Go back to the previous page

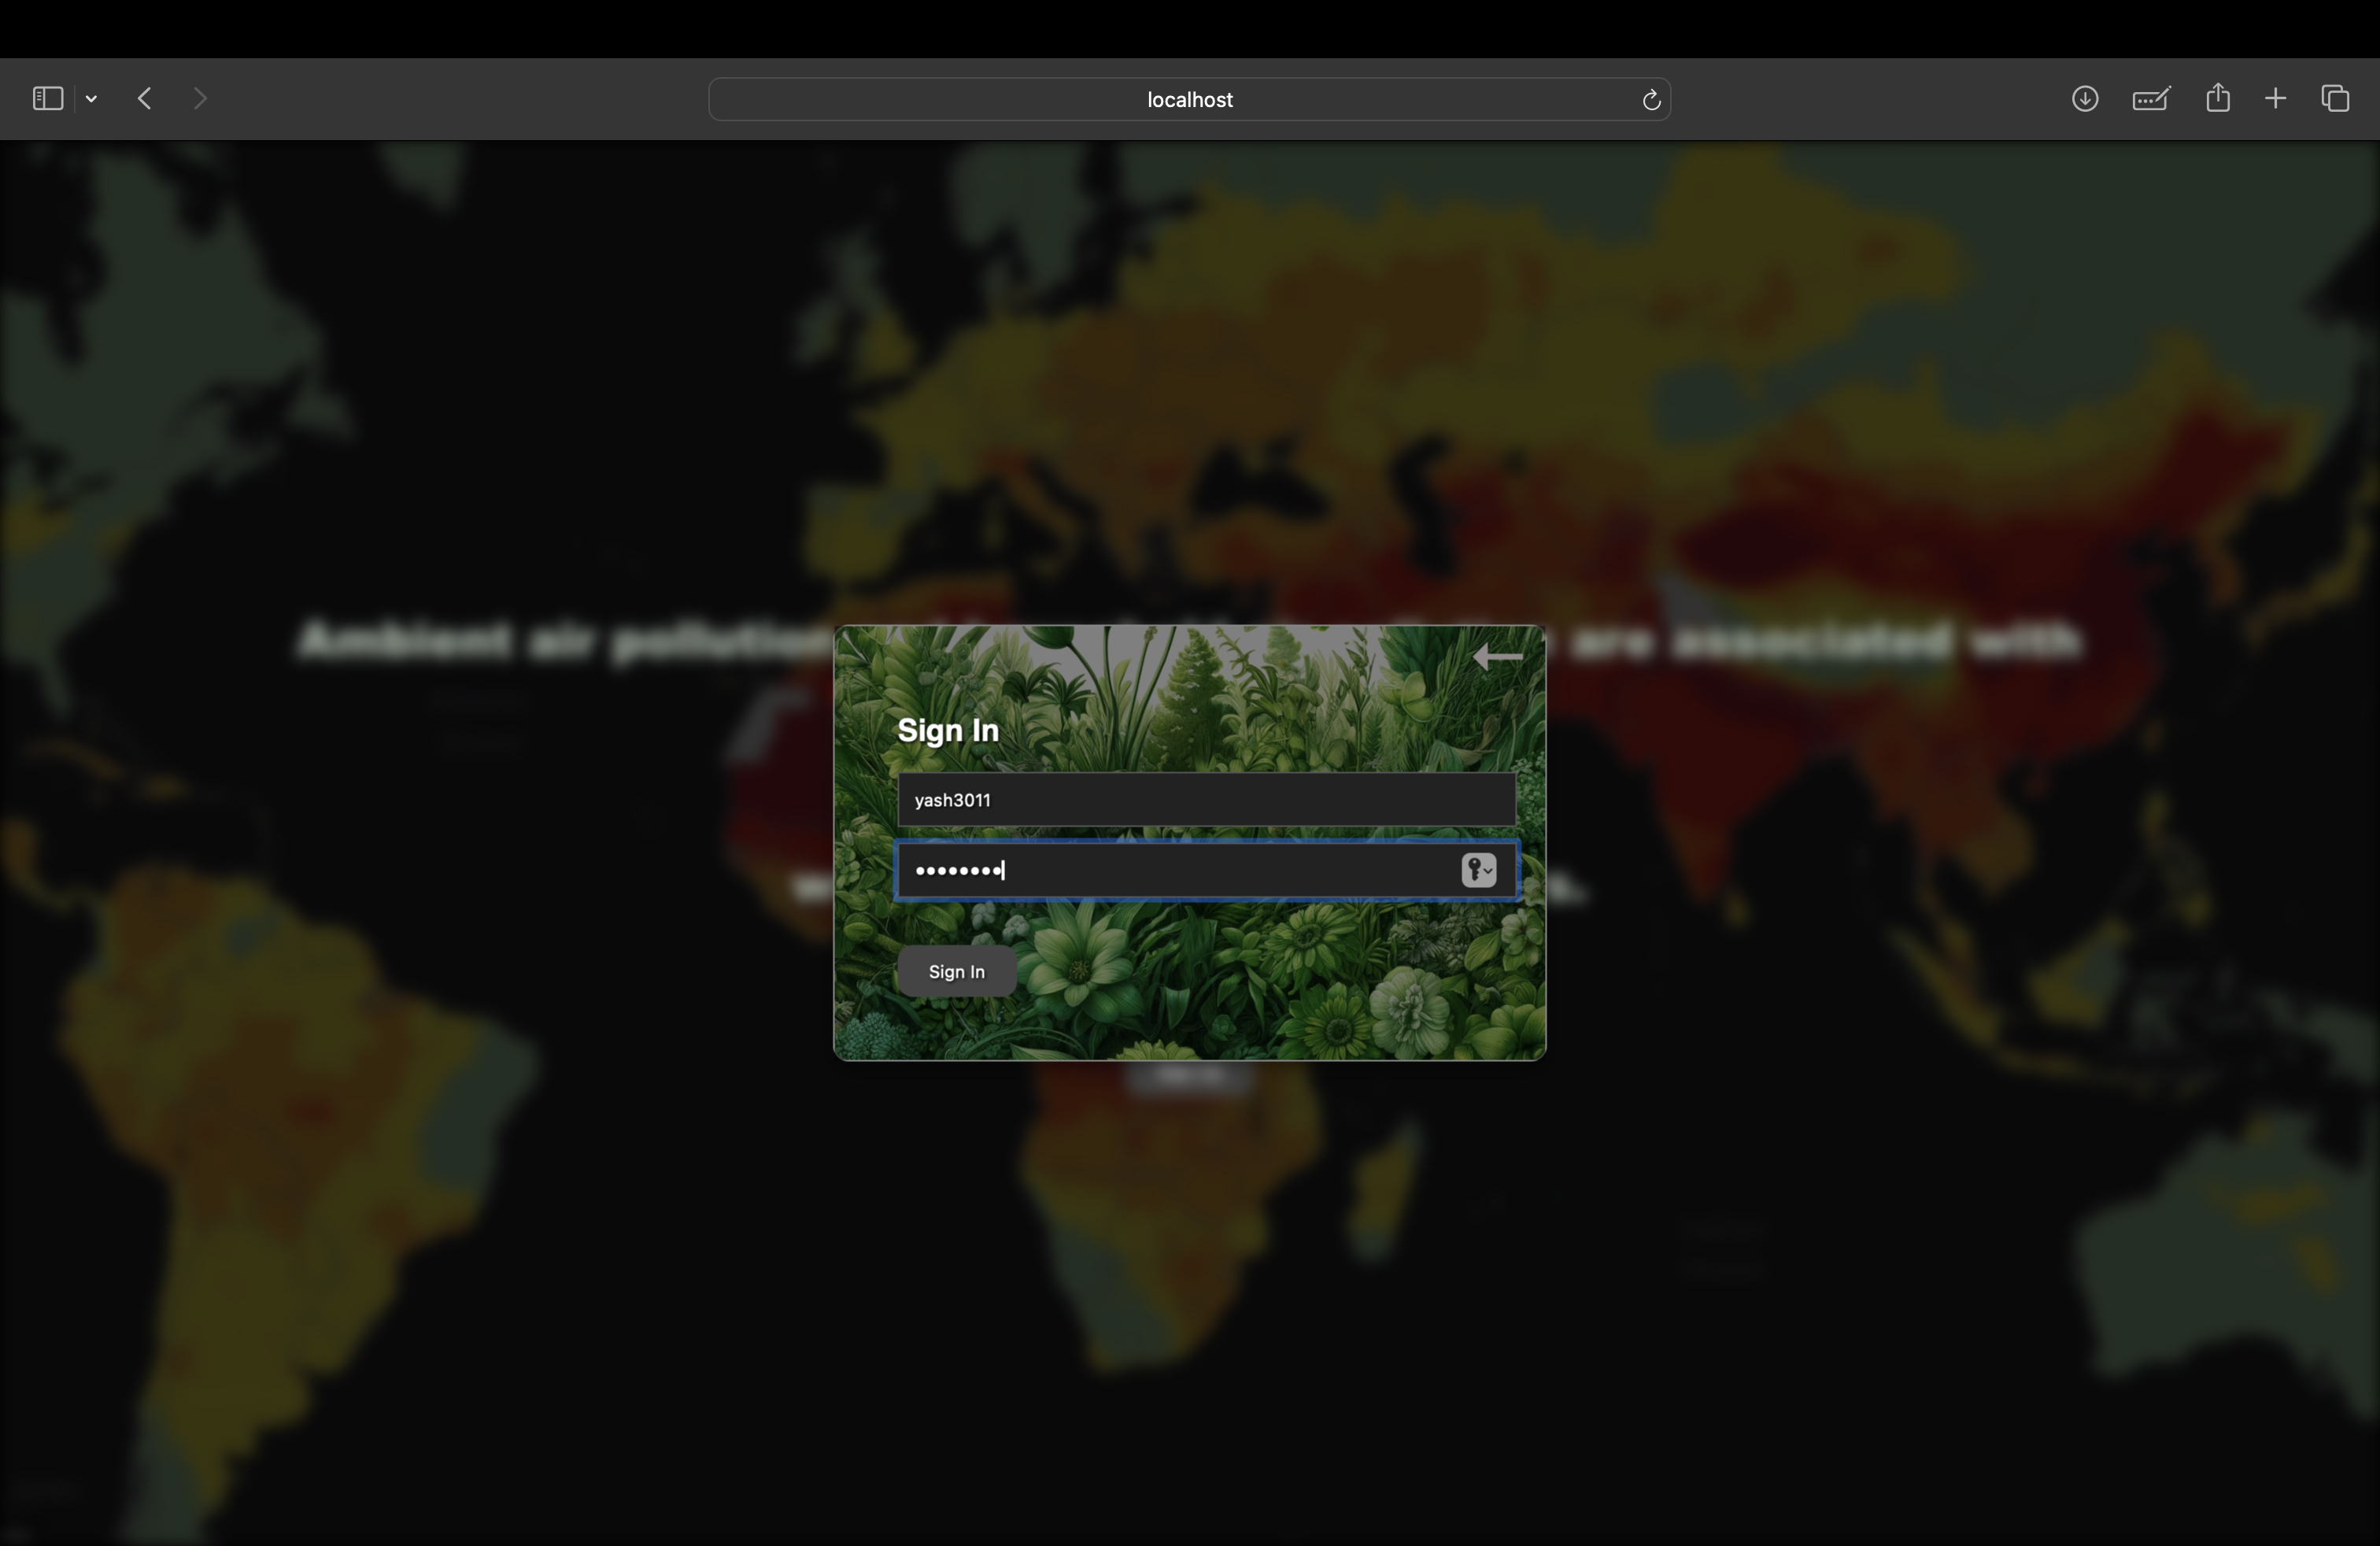145,98
